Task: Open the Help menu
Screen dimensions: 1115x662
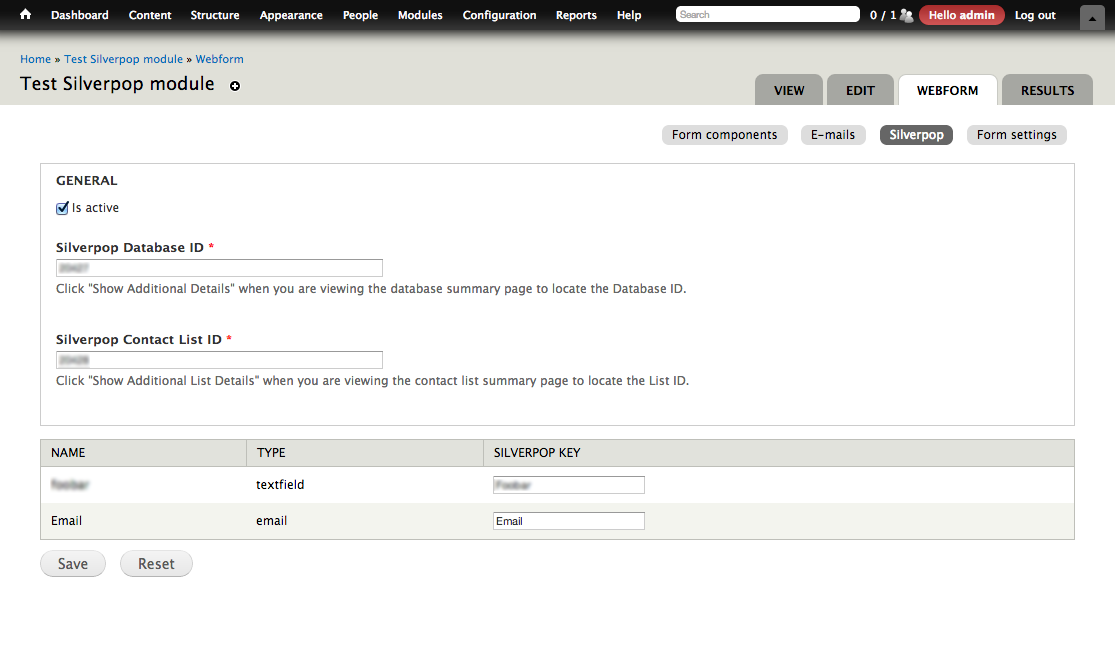Action: tap(629, 15)
